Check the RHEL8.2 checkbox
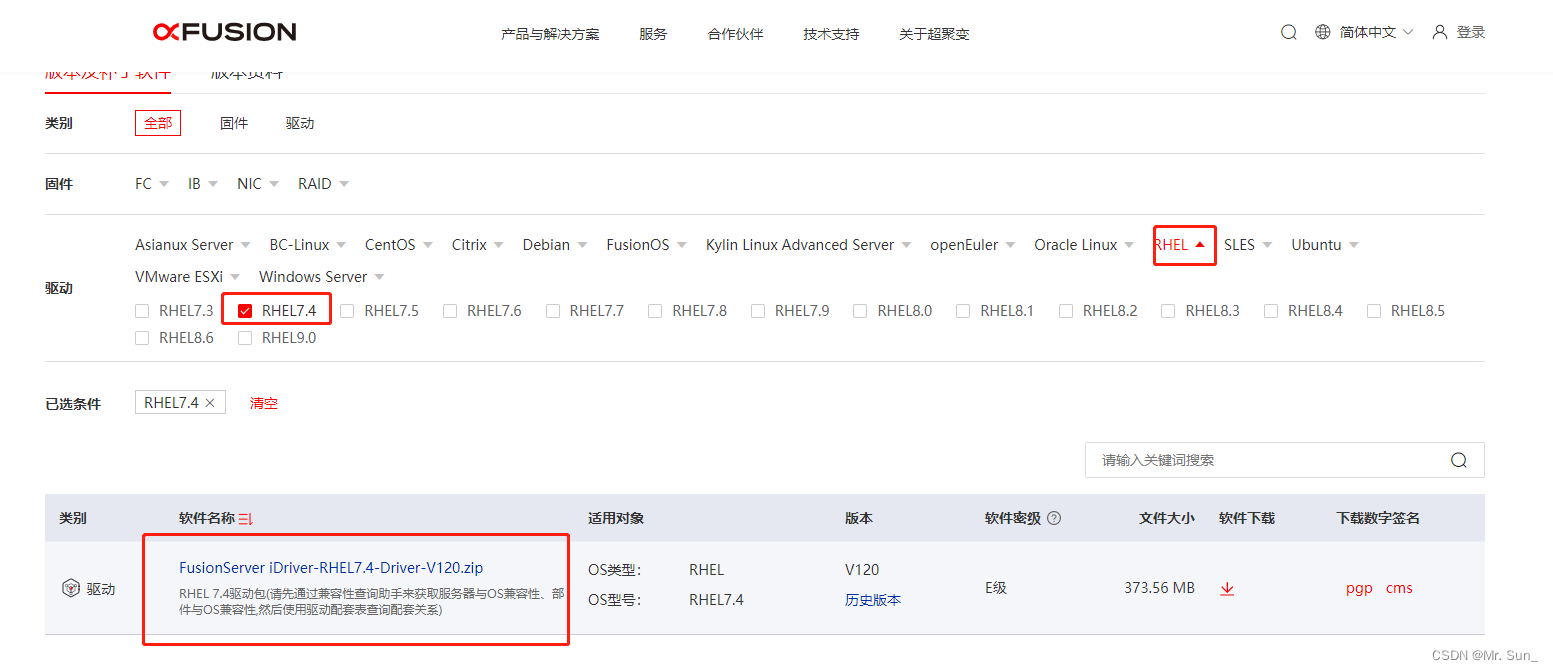The width and height of the screenshot is (1553, 671). pos(1066,311)
